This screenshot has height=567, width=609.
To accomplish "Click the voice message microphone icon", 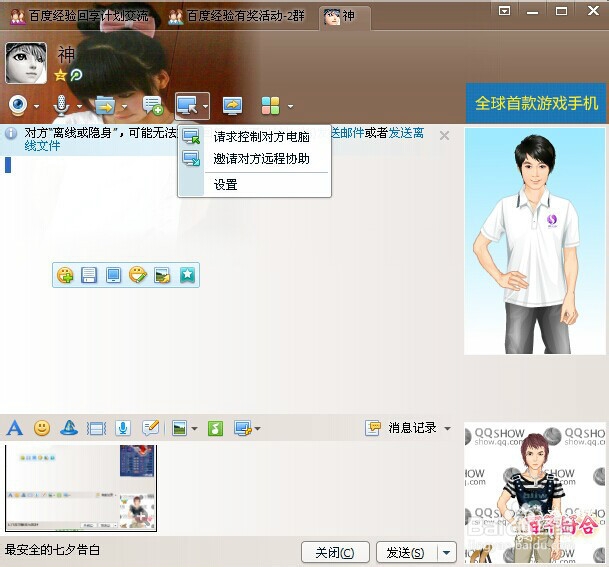I will pyautogui.click(x=123, y=428).
